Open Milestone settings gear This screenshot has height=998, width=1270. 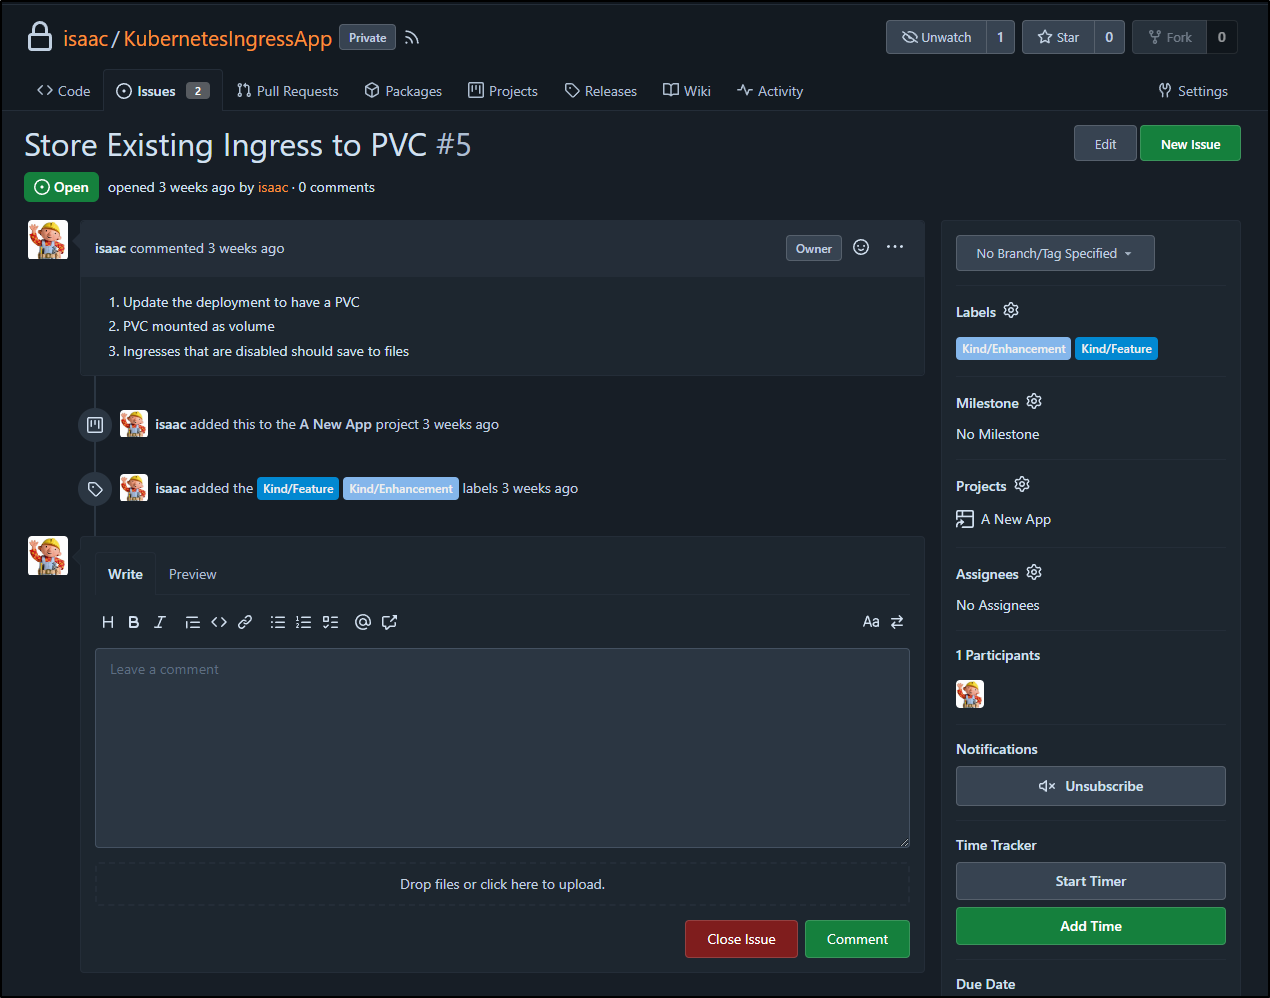click(x=1034, y=401)
